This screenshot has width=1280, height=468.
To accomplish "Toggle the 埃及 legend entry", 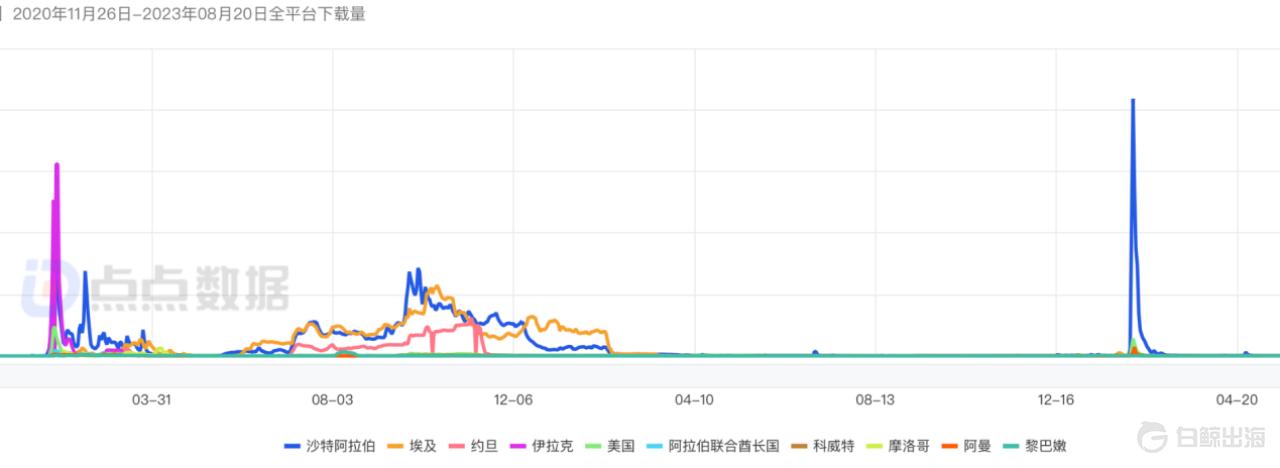I will [x=423, y=446].
